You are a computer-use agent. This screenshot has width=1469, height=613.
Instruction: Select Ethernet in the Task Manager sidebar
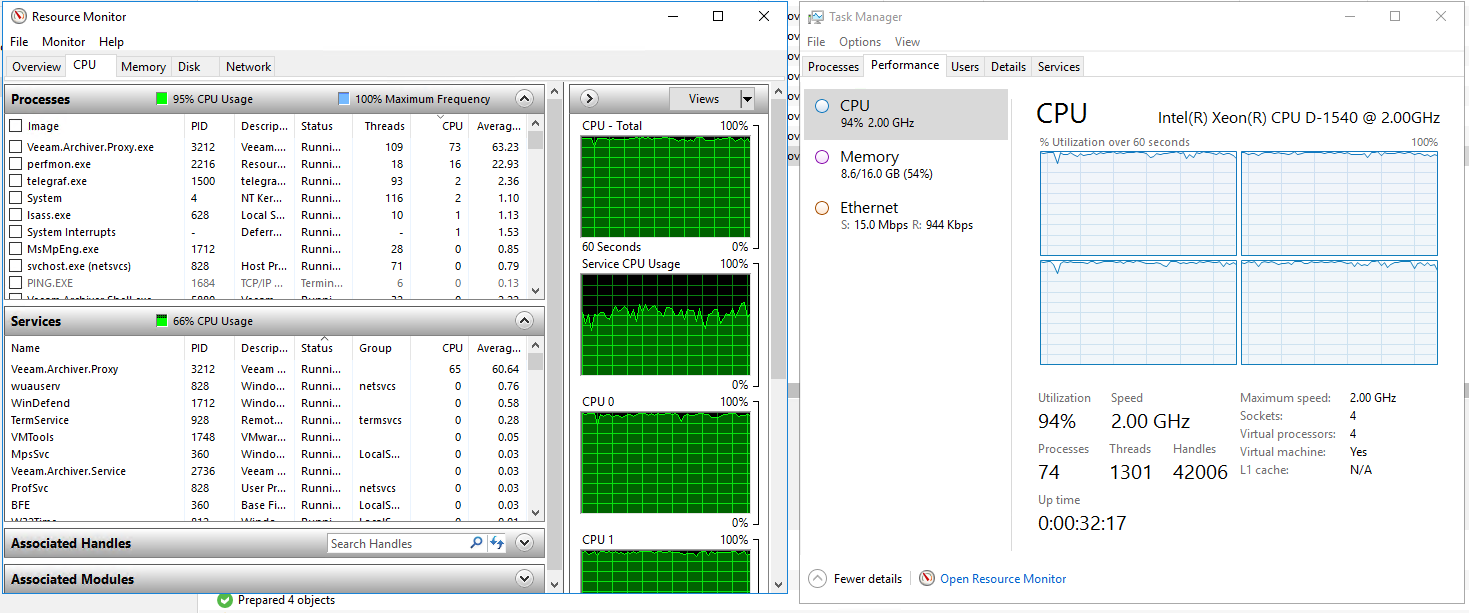906,216
